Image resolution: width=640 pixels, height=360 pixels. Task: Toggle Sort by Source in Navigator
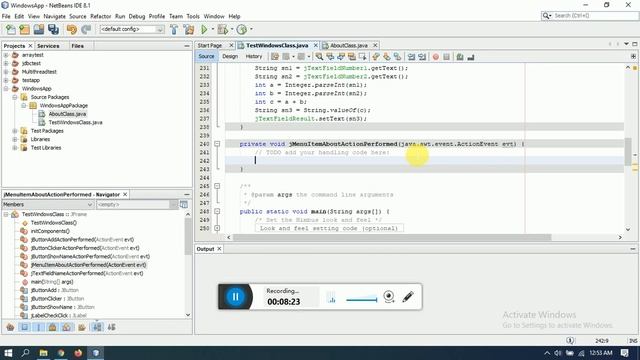tap(111, 327)
